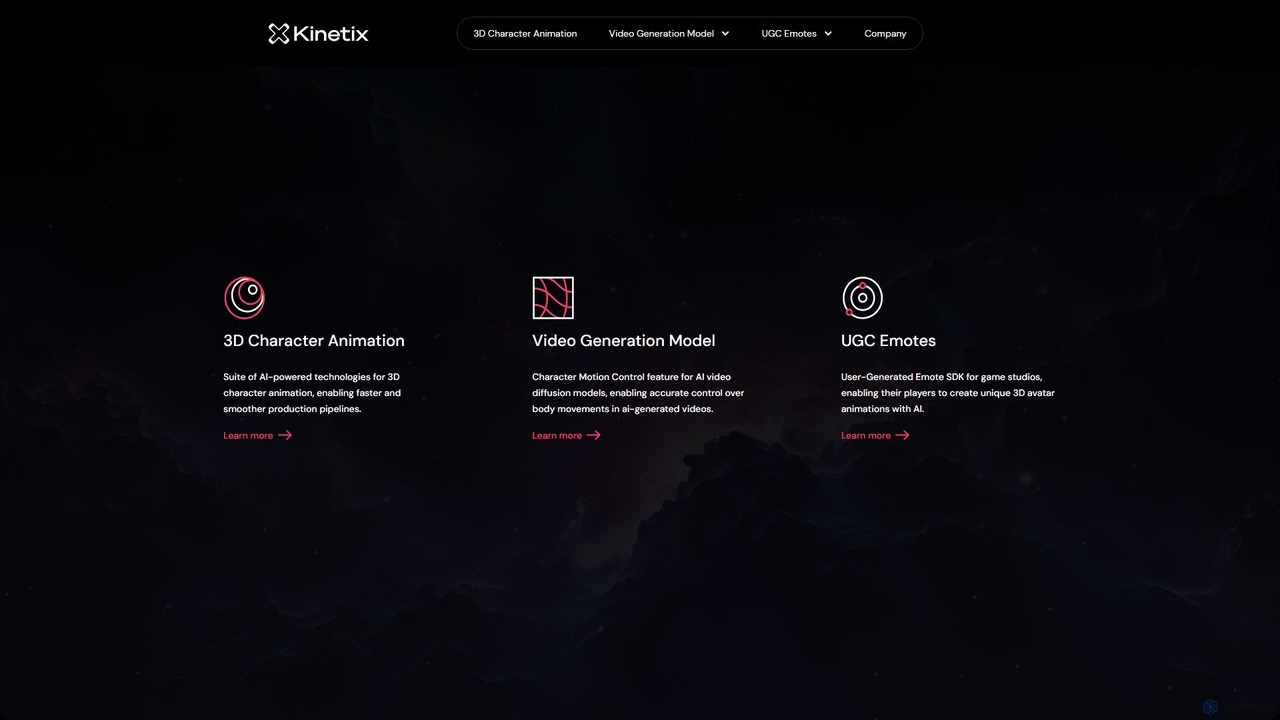Expand Video Generation Model dropdown chevron
This screenshot has height=720, width=1280.
(725, 34)
